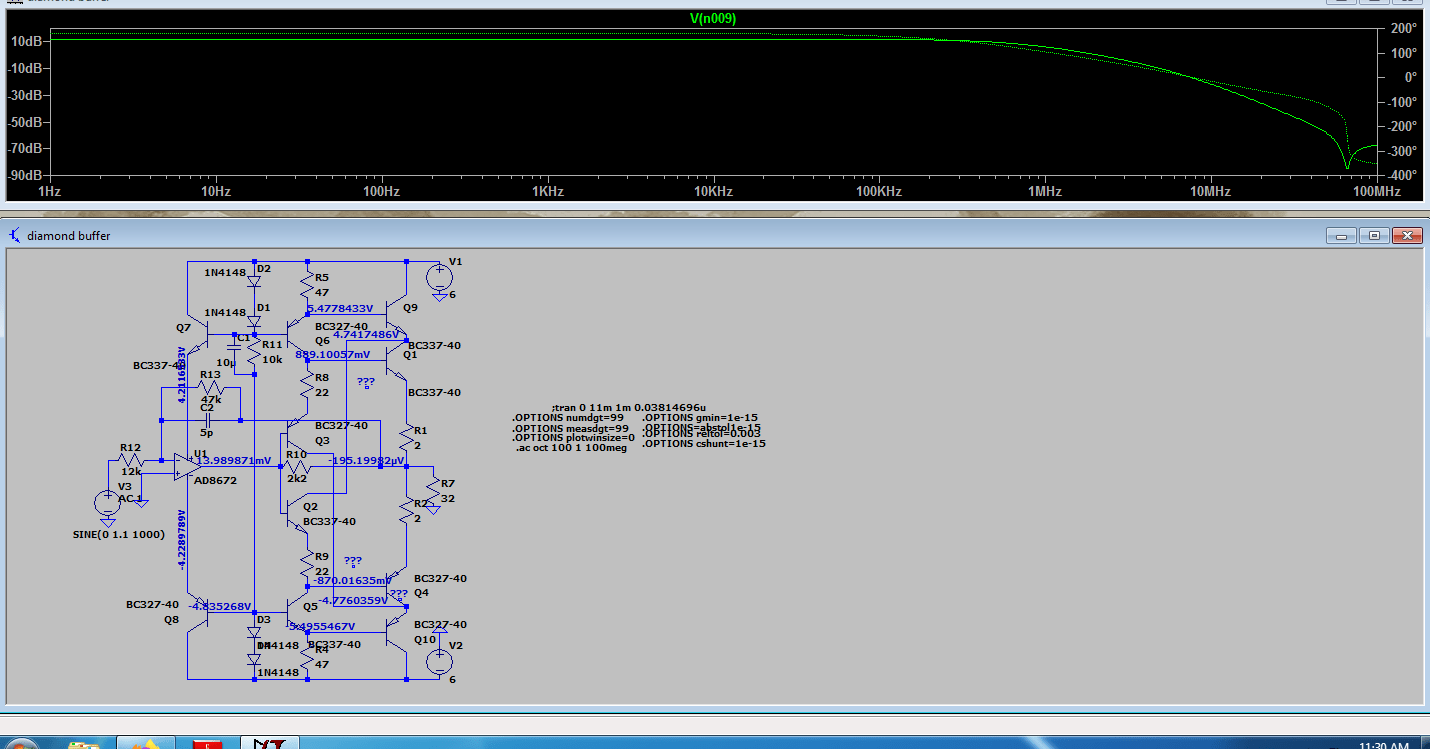
Task: Open the LTspice taskbar button
Action: coord(270,743)
